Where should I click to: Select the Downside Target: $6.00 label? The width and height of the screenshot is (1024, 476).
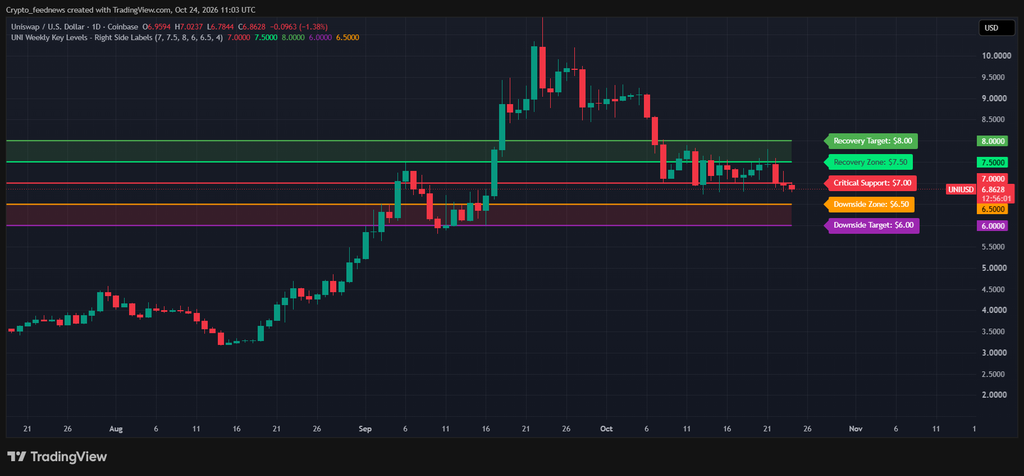coord(872,226)
